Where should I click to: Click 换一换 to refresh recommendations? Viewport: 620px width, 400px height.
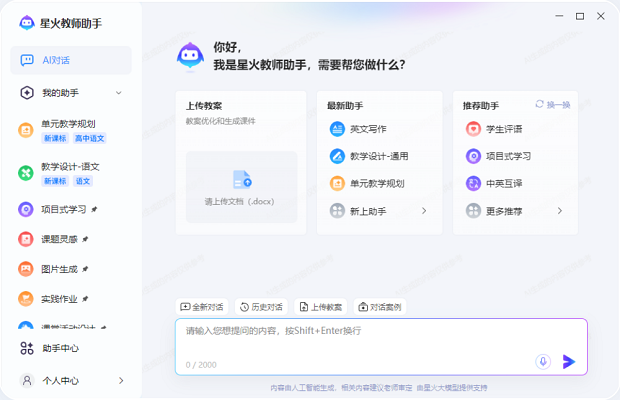553,105
